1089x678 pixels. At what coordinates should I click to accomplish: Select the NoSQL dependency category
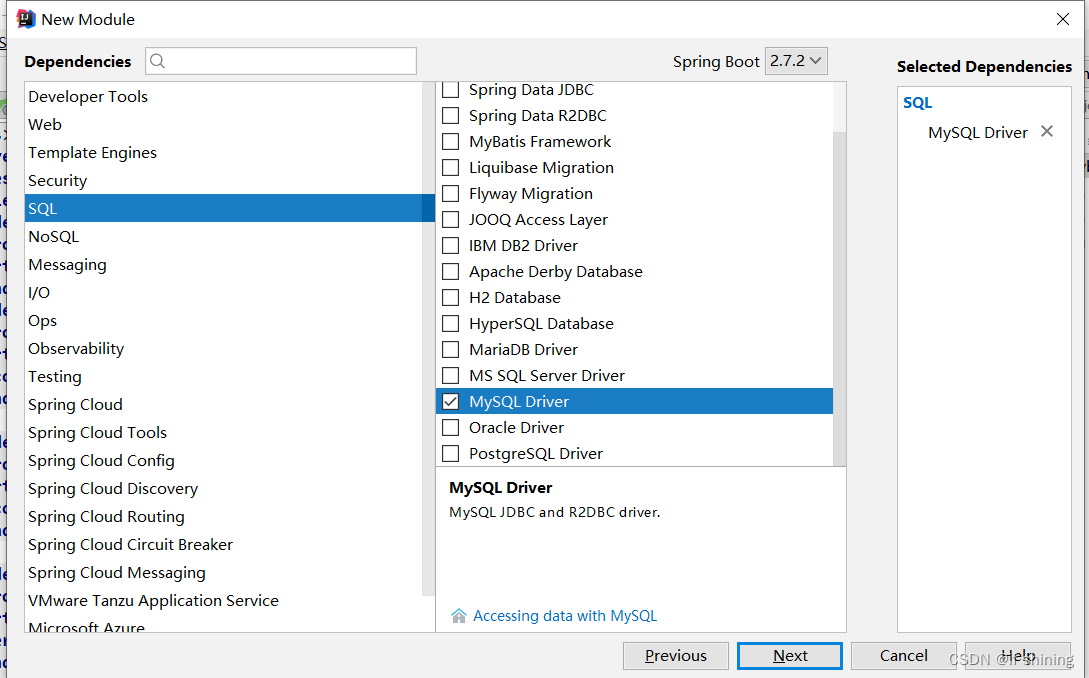pyautogui.click(x=53, y=236)
